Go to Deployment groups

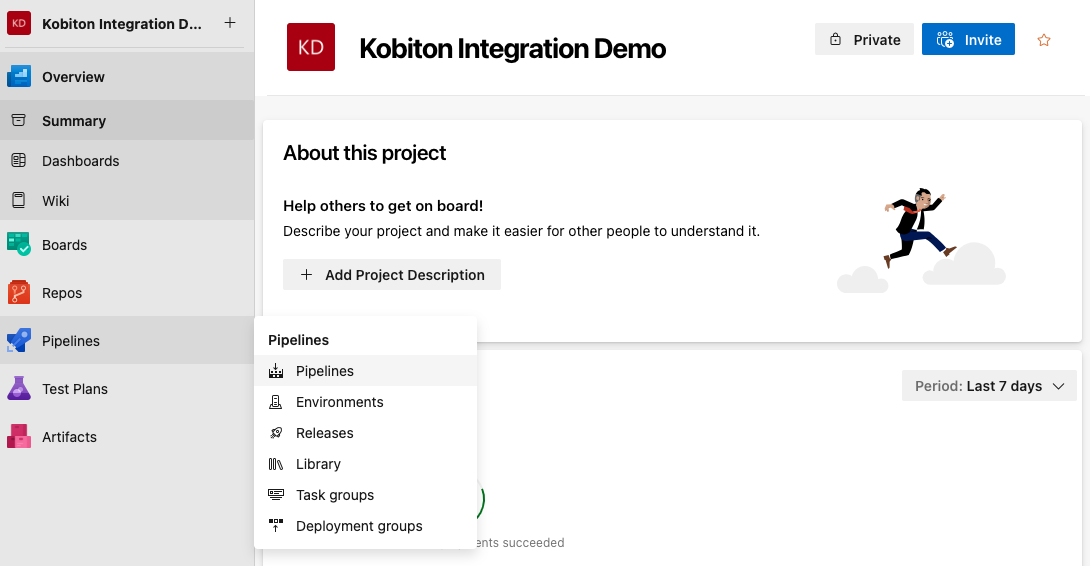click(358, 526)
